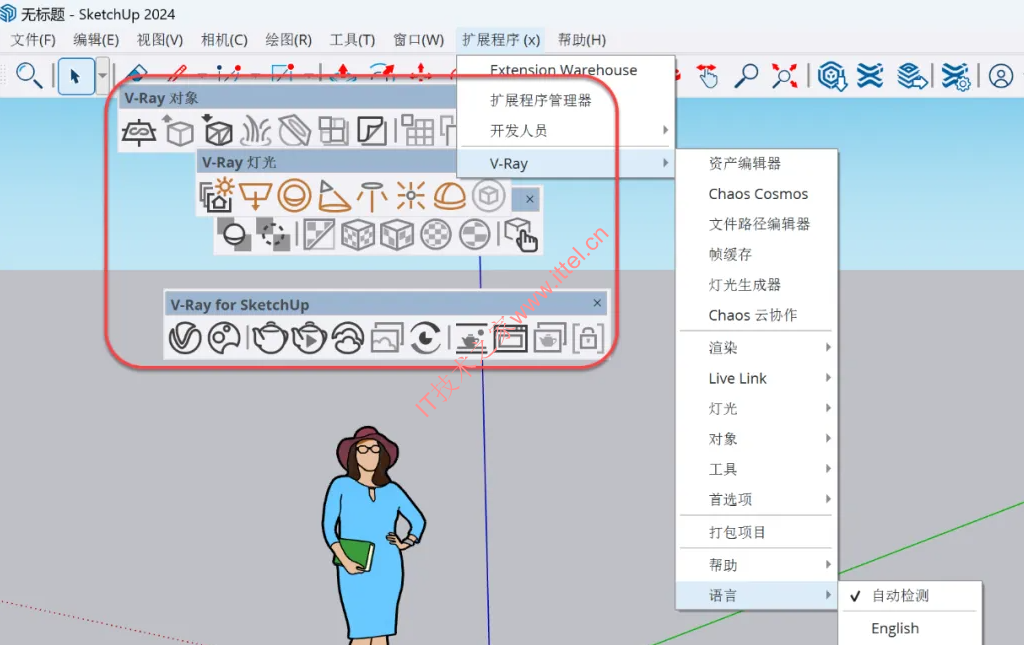This screenshot has height=645, width=1024.
Task: Expand the 语言 submenu
Action: pos(757,595)
